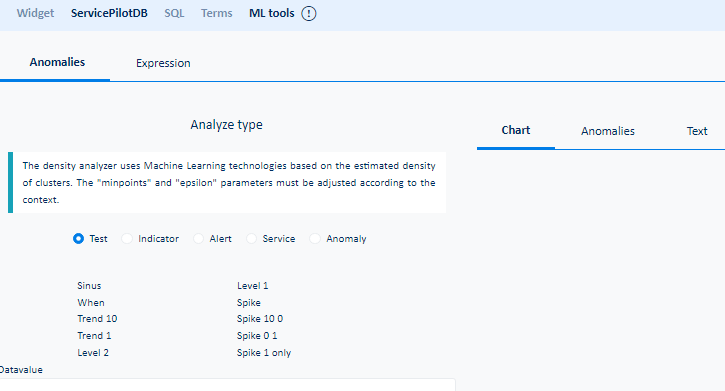Click the density analyzer description text

tap(229, 183)
